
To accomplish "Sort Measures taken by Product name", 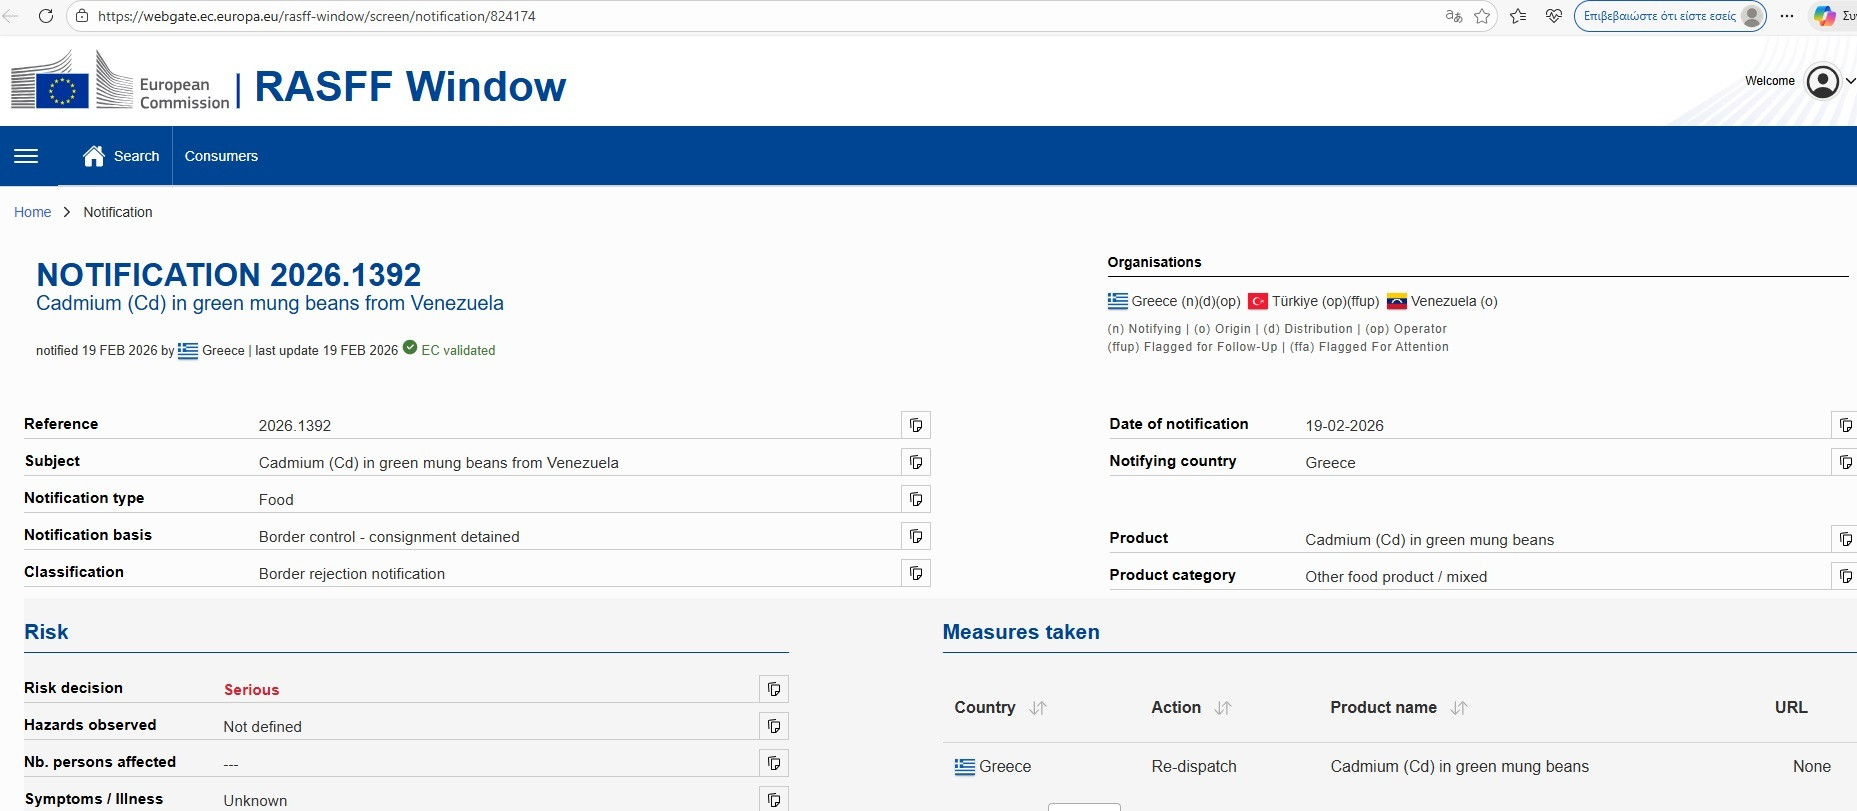I will click(x=1458, y=708).
